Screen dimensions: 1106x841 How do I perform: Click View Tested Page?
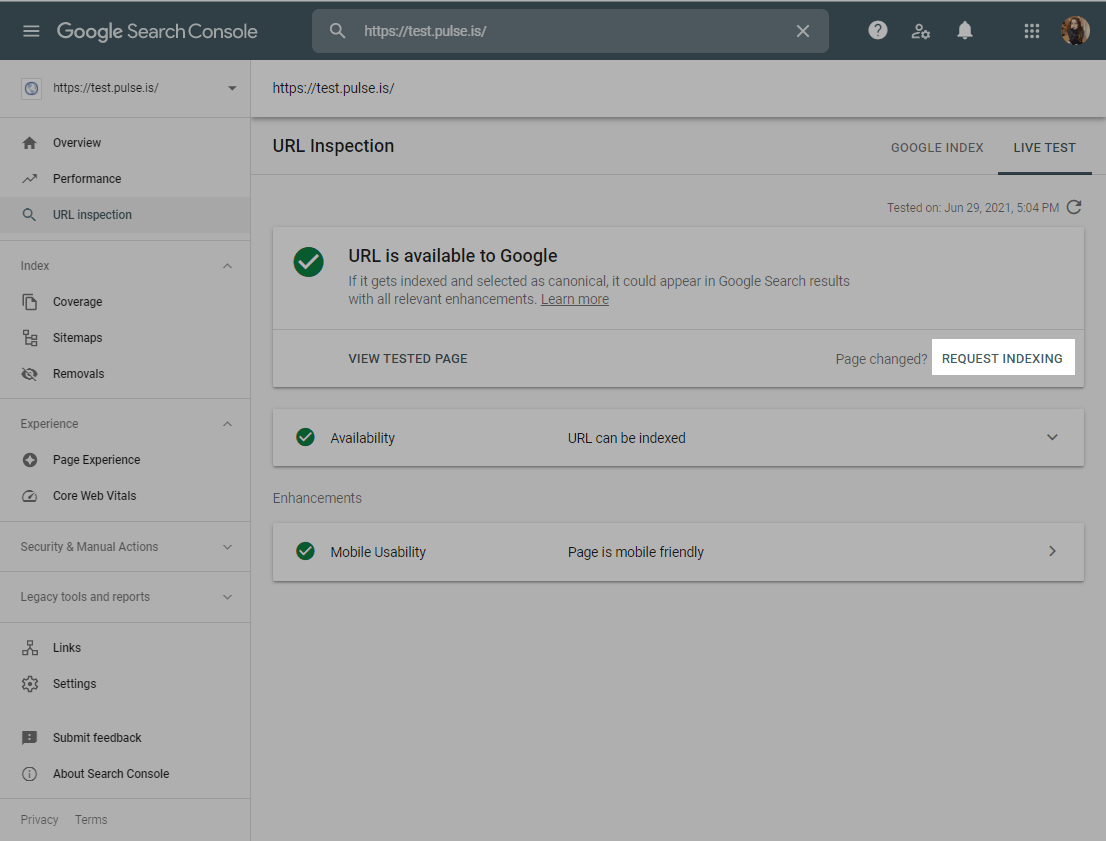coord(408,358)
